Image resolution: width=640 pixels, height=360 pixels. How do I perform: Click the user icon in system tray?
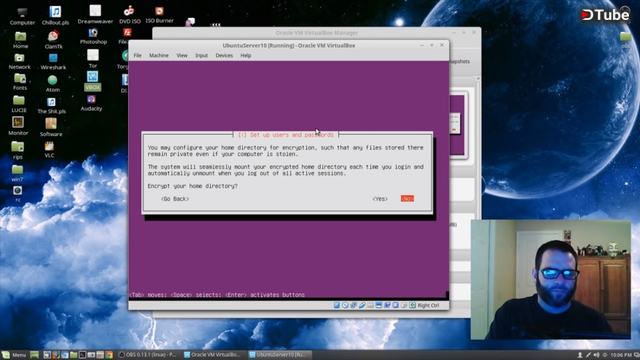[580, 355]
